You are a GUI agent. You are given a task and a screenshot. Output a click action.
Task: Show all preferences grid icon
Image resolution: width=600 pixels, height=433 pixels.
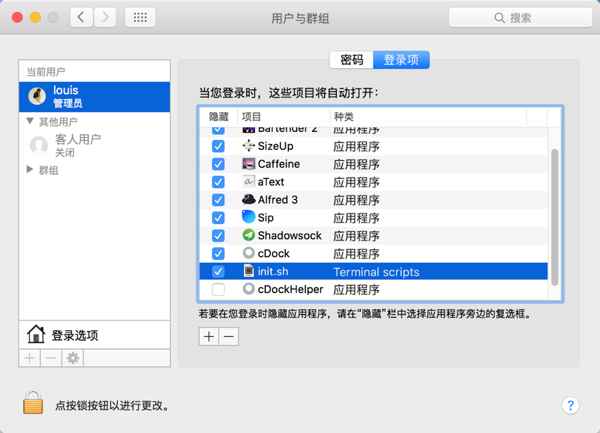point(140,18)
